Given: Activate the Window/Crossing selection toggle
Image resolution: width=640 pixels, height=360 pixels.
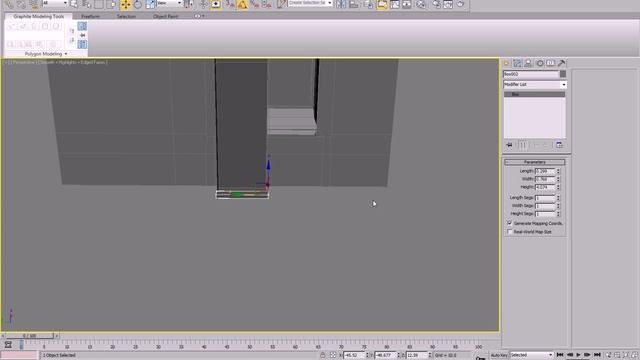Looking at the screenshot, I should (111, 4).
